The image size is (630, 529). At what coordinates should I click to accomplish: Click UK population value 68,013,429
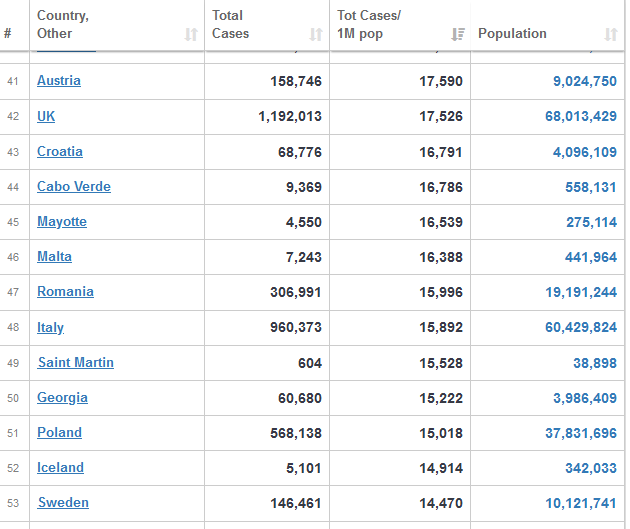[x=581, y=116]
